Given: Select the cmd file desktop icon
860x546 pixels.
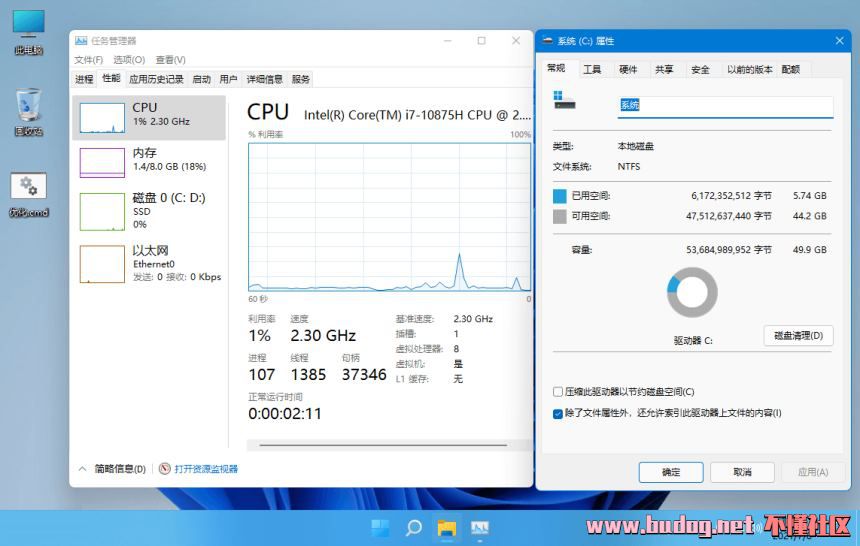Looking at the screenshot, I should click(x=29, y=195).
